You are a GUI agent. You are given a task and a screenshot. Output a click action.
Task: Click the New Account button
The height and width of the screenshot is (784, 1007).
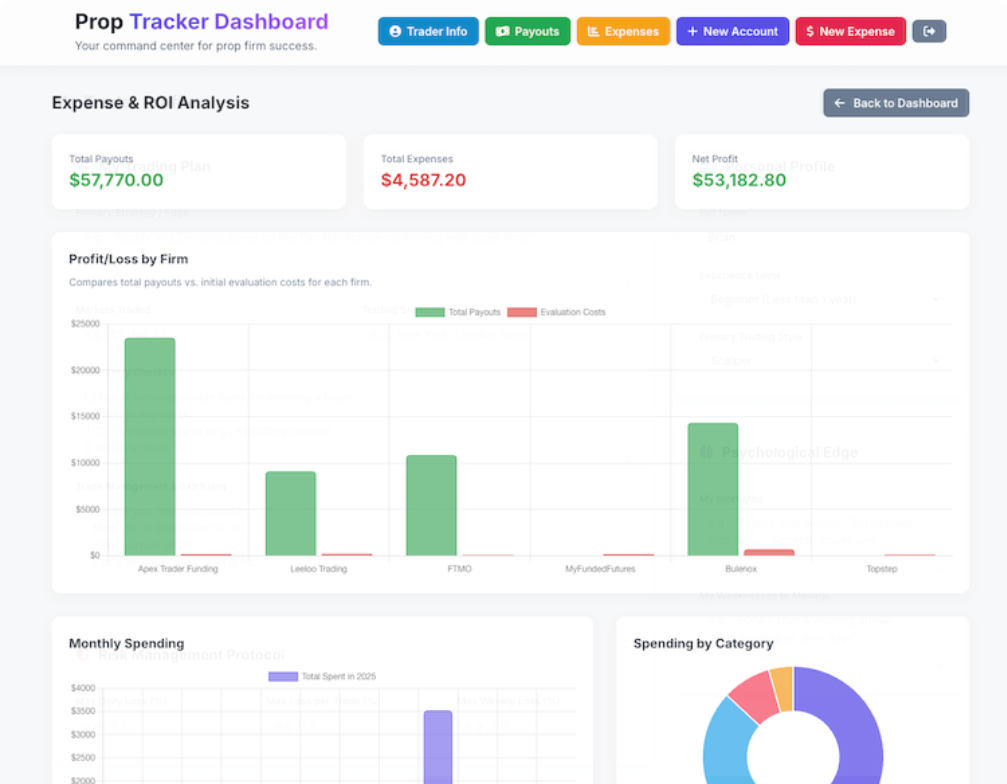pyautogui.click(x=732, y=31)
